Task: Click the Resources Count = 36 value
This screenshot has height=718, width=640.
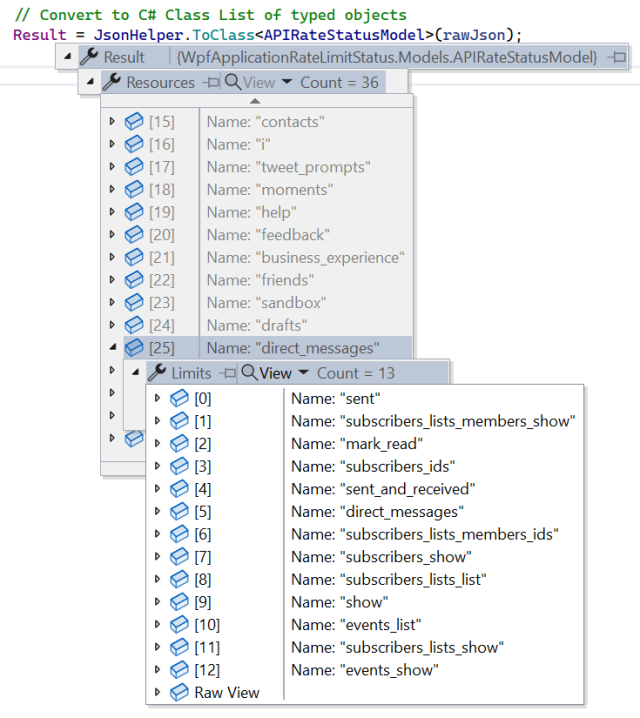Action: tap(340, 82)
